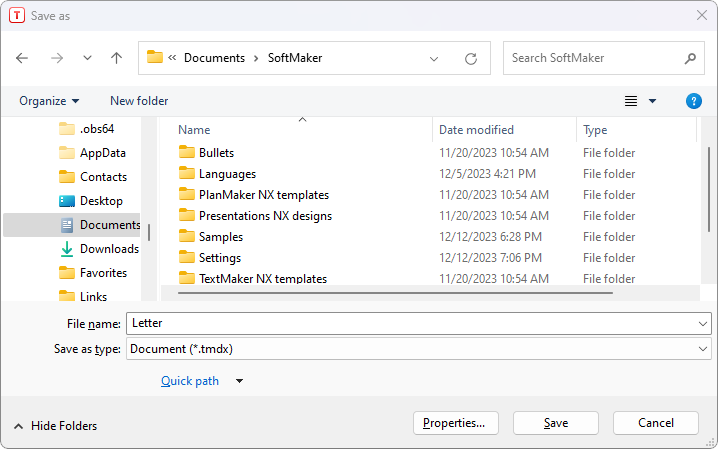Select Favorites in navigation pane

point(93,273)
